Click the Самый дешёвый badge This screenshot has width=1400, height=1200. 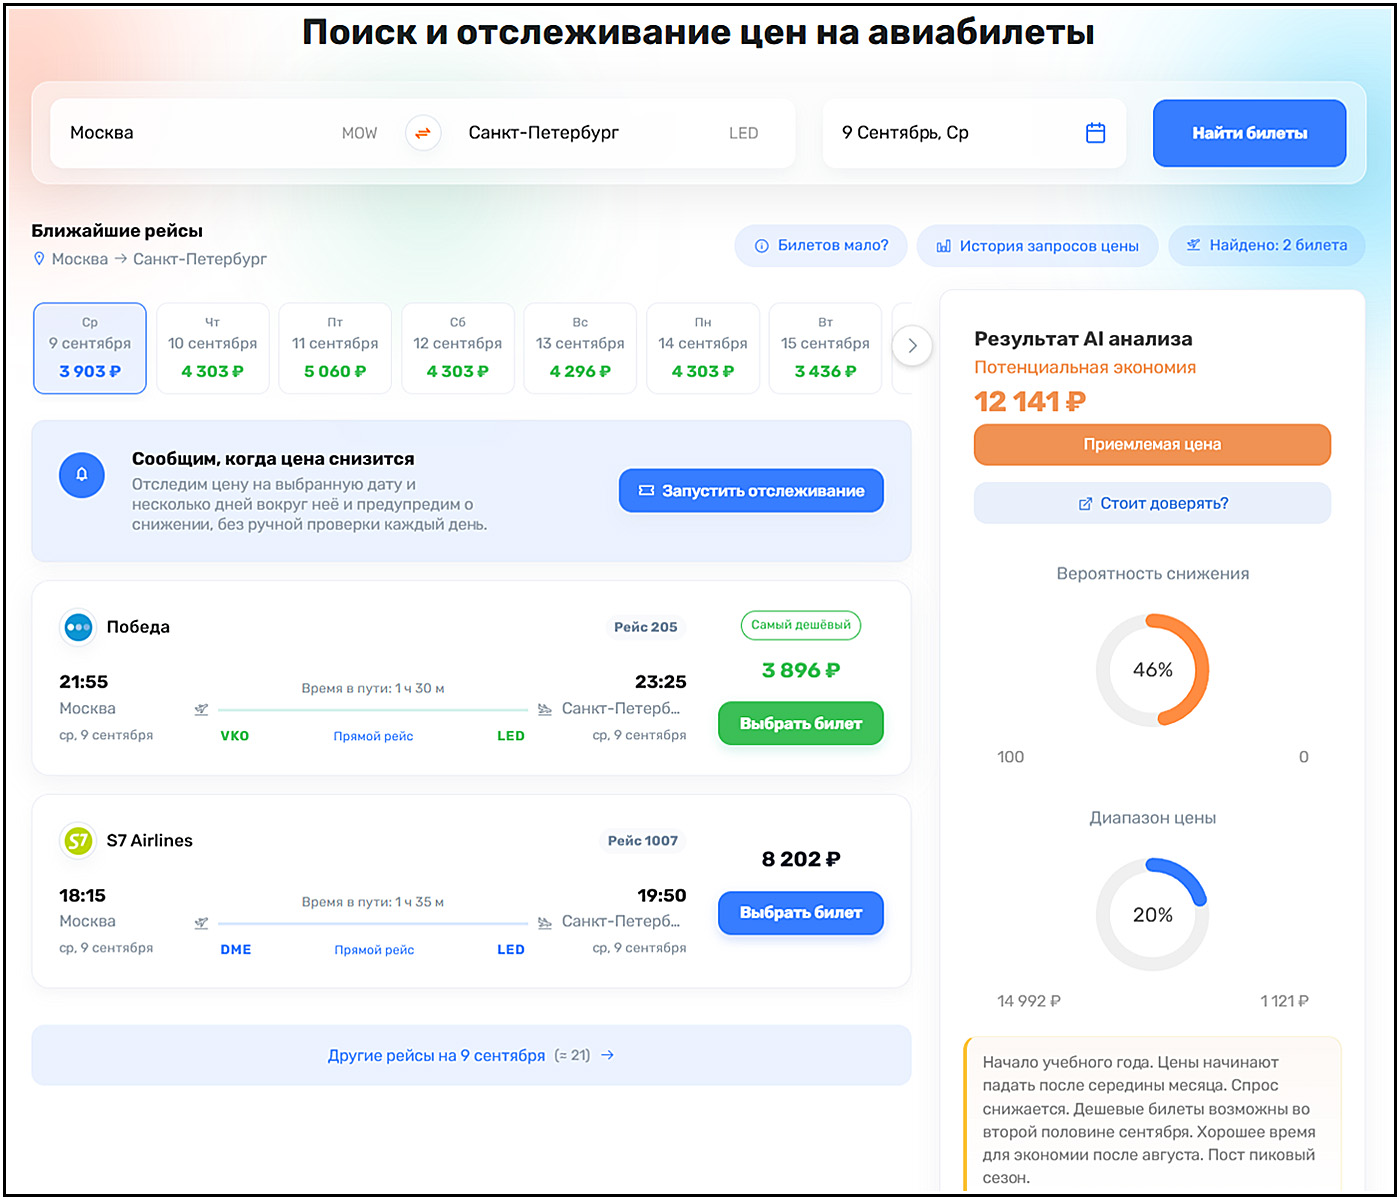[x=801, y=625]
